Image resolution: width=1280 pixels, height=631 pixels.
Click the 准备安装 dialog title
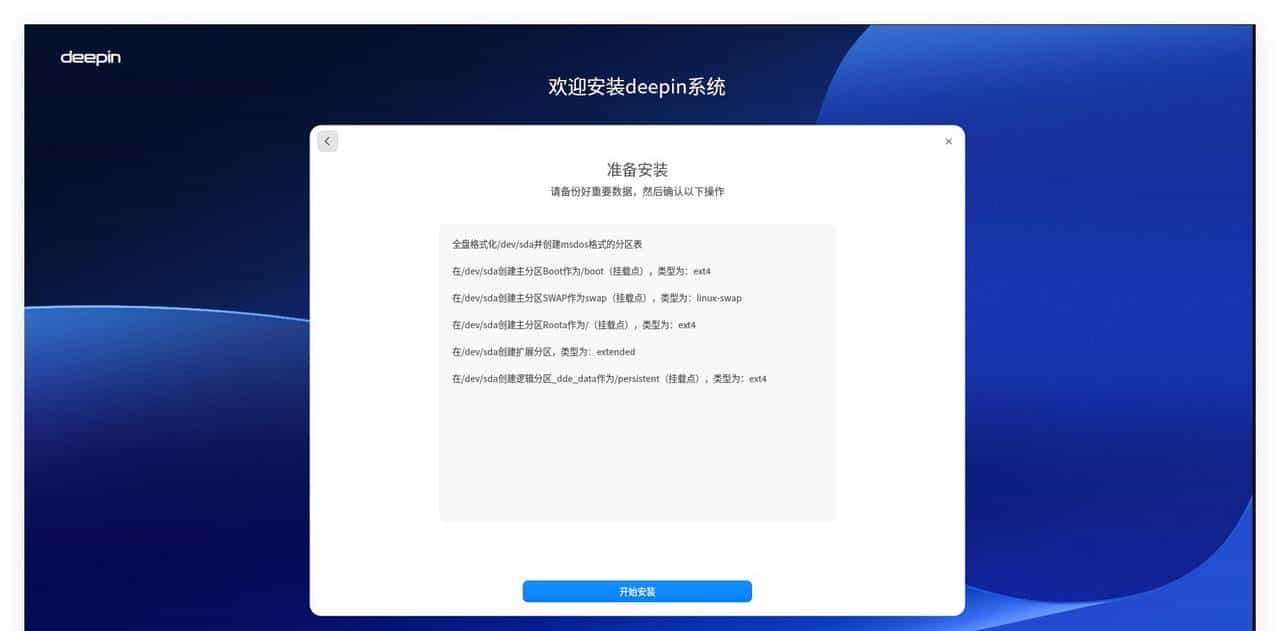pos(637,170)
